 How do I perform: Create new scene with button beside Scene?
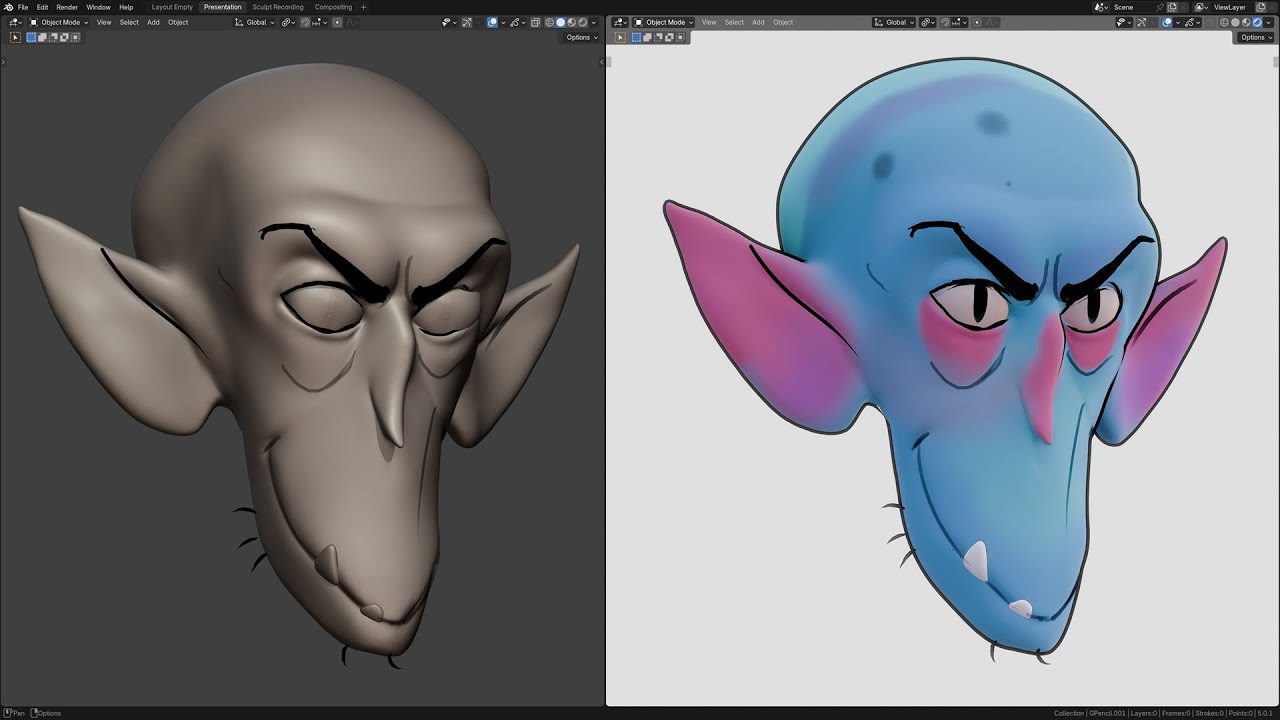click(1172, 7)
